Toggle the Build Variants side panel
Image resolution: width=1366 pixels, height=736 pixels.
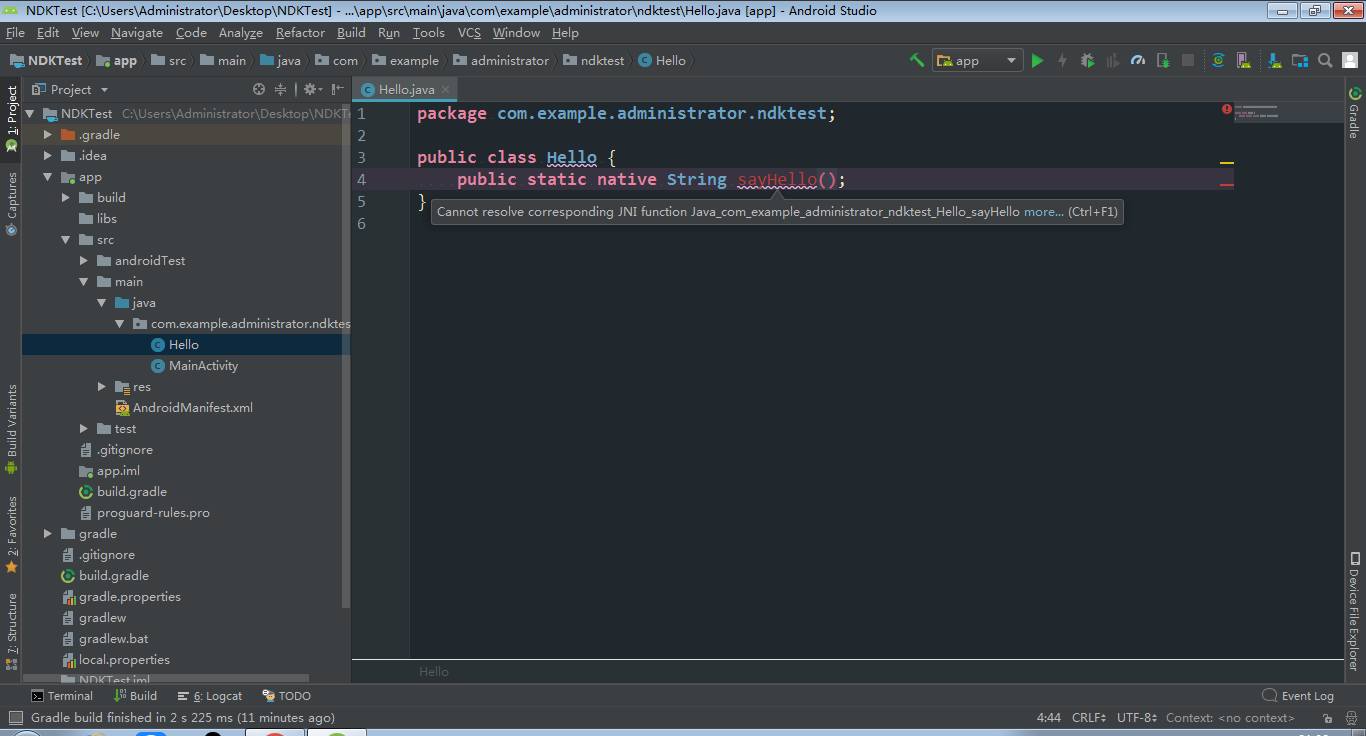pos(11,428)
